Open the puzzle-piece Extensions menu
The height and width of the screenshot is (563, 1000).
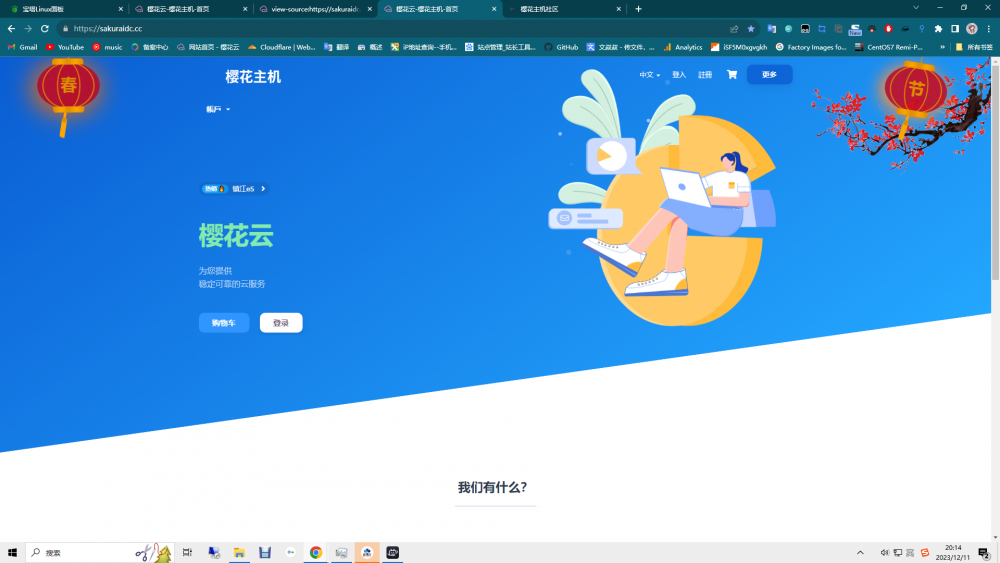point(938,29)
